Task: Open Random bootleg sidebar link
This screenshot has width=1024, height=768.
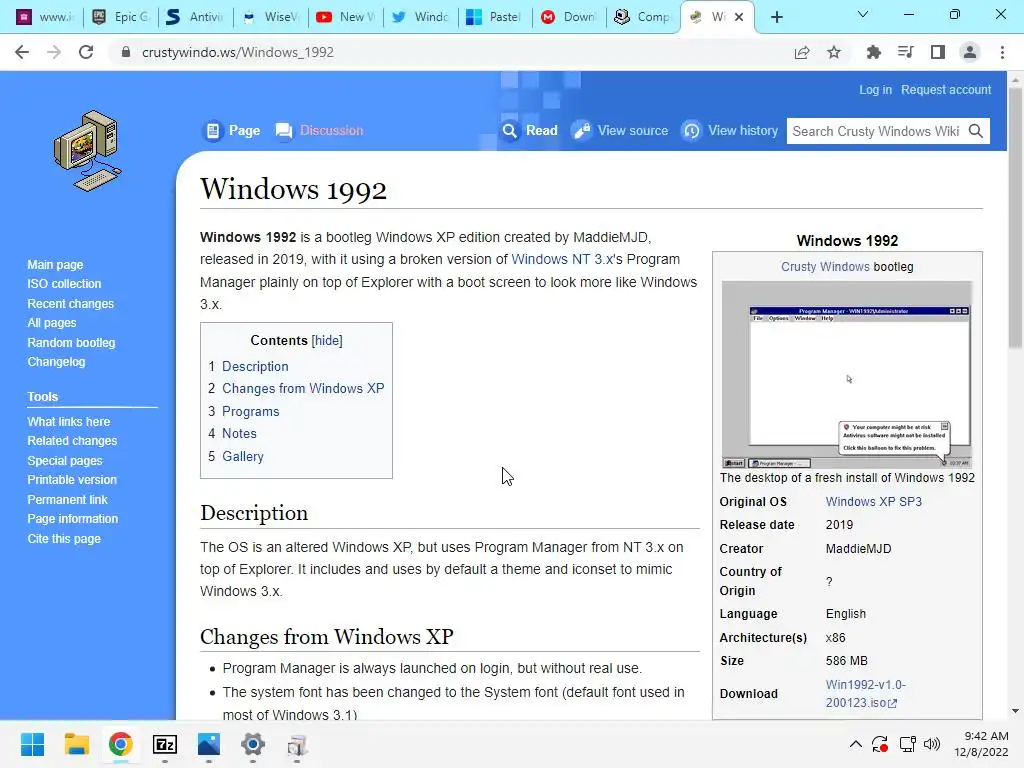Action: (71, 343)
